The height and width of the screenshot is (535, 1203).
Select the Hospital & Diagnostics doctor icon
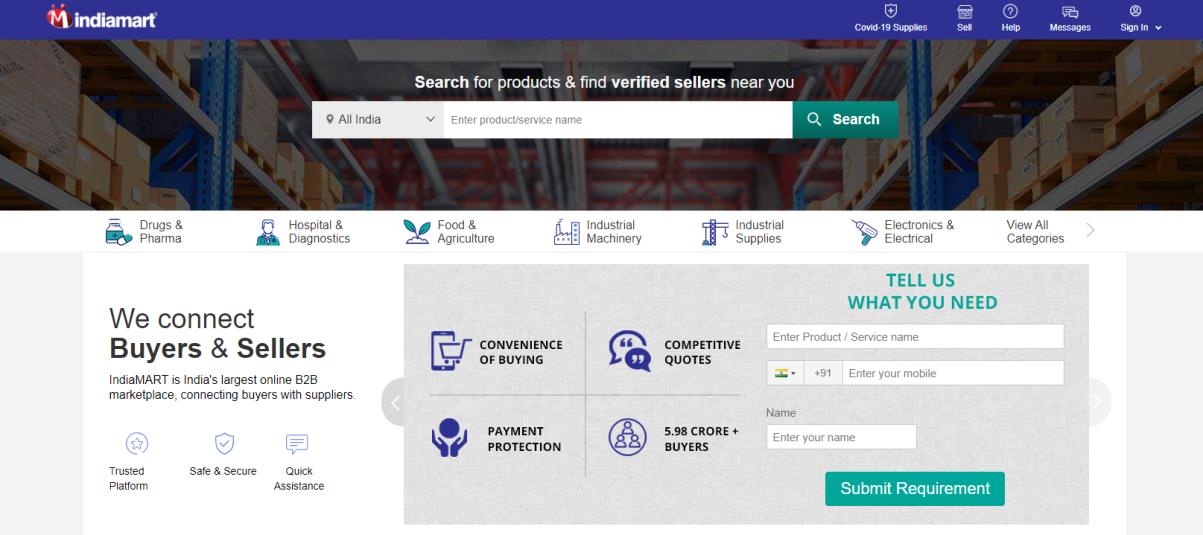coord(268,232)
